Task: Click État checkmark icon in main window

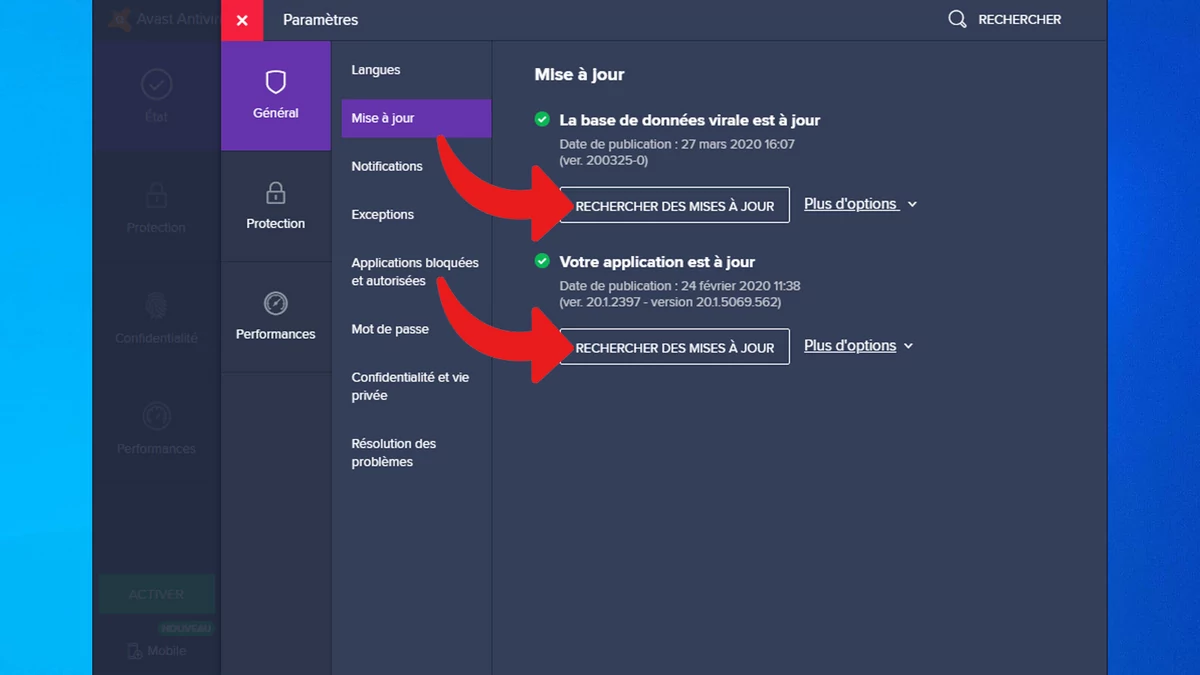Action: (156, 84)
